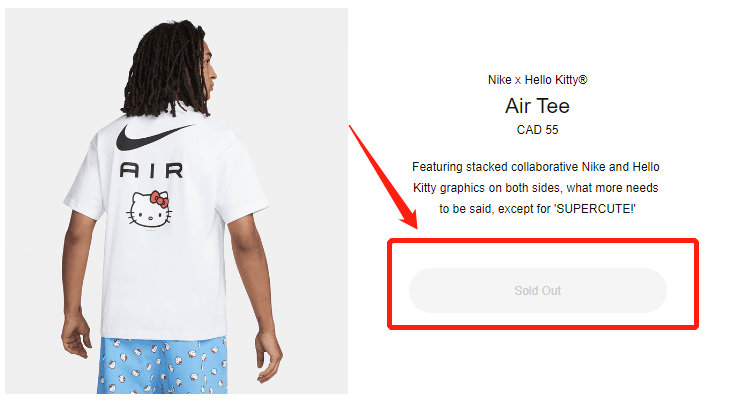Click the 'SUPERCUTE!' word in description
Image resolution: width=729 pixels, height=401 pixels.
pyautogui.click(x=594, y=209)
